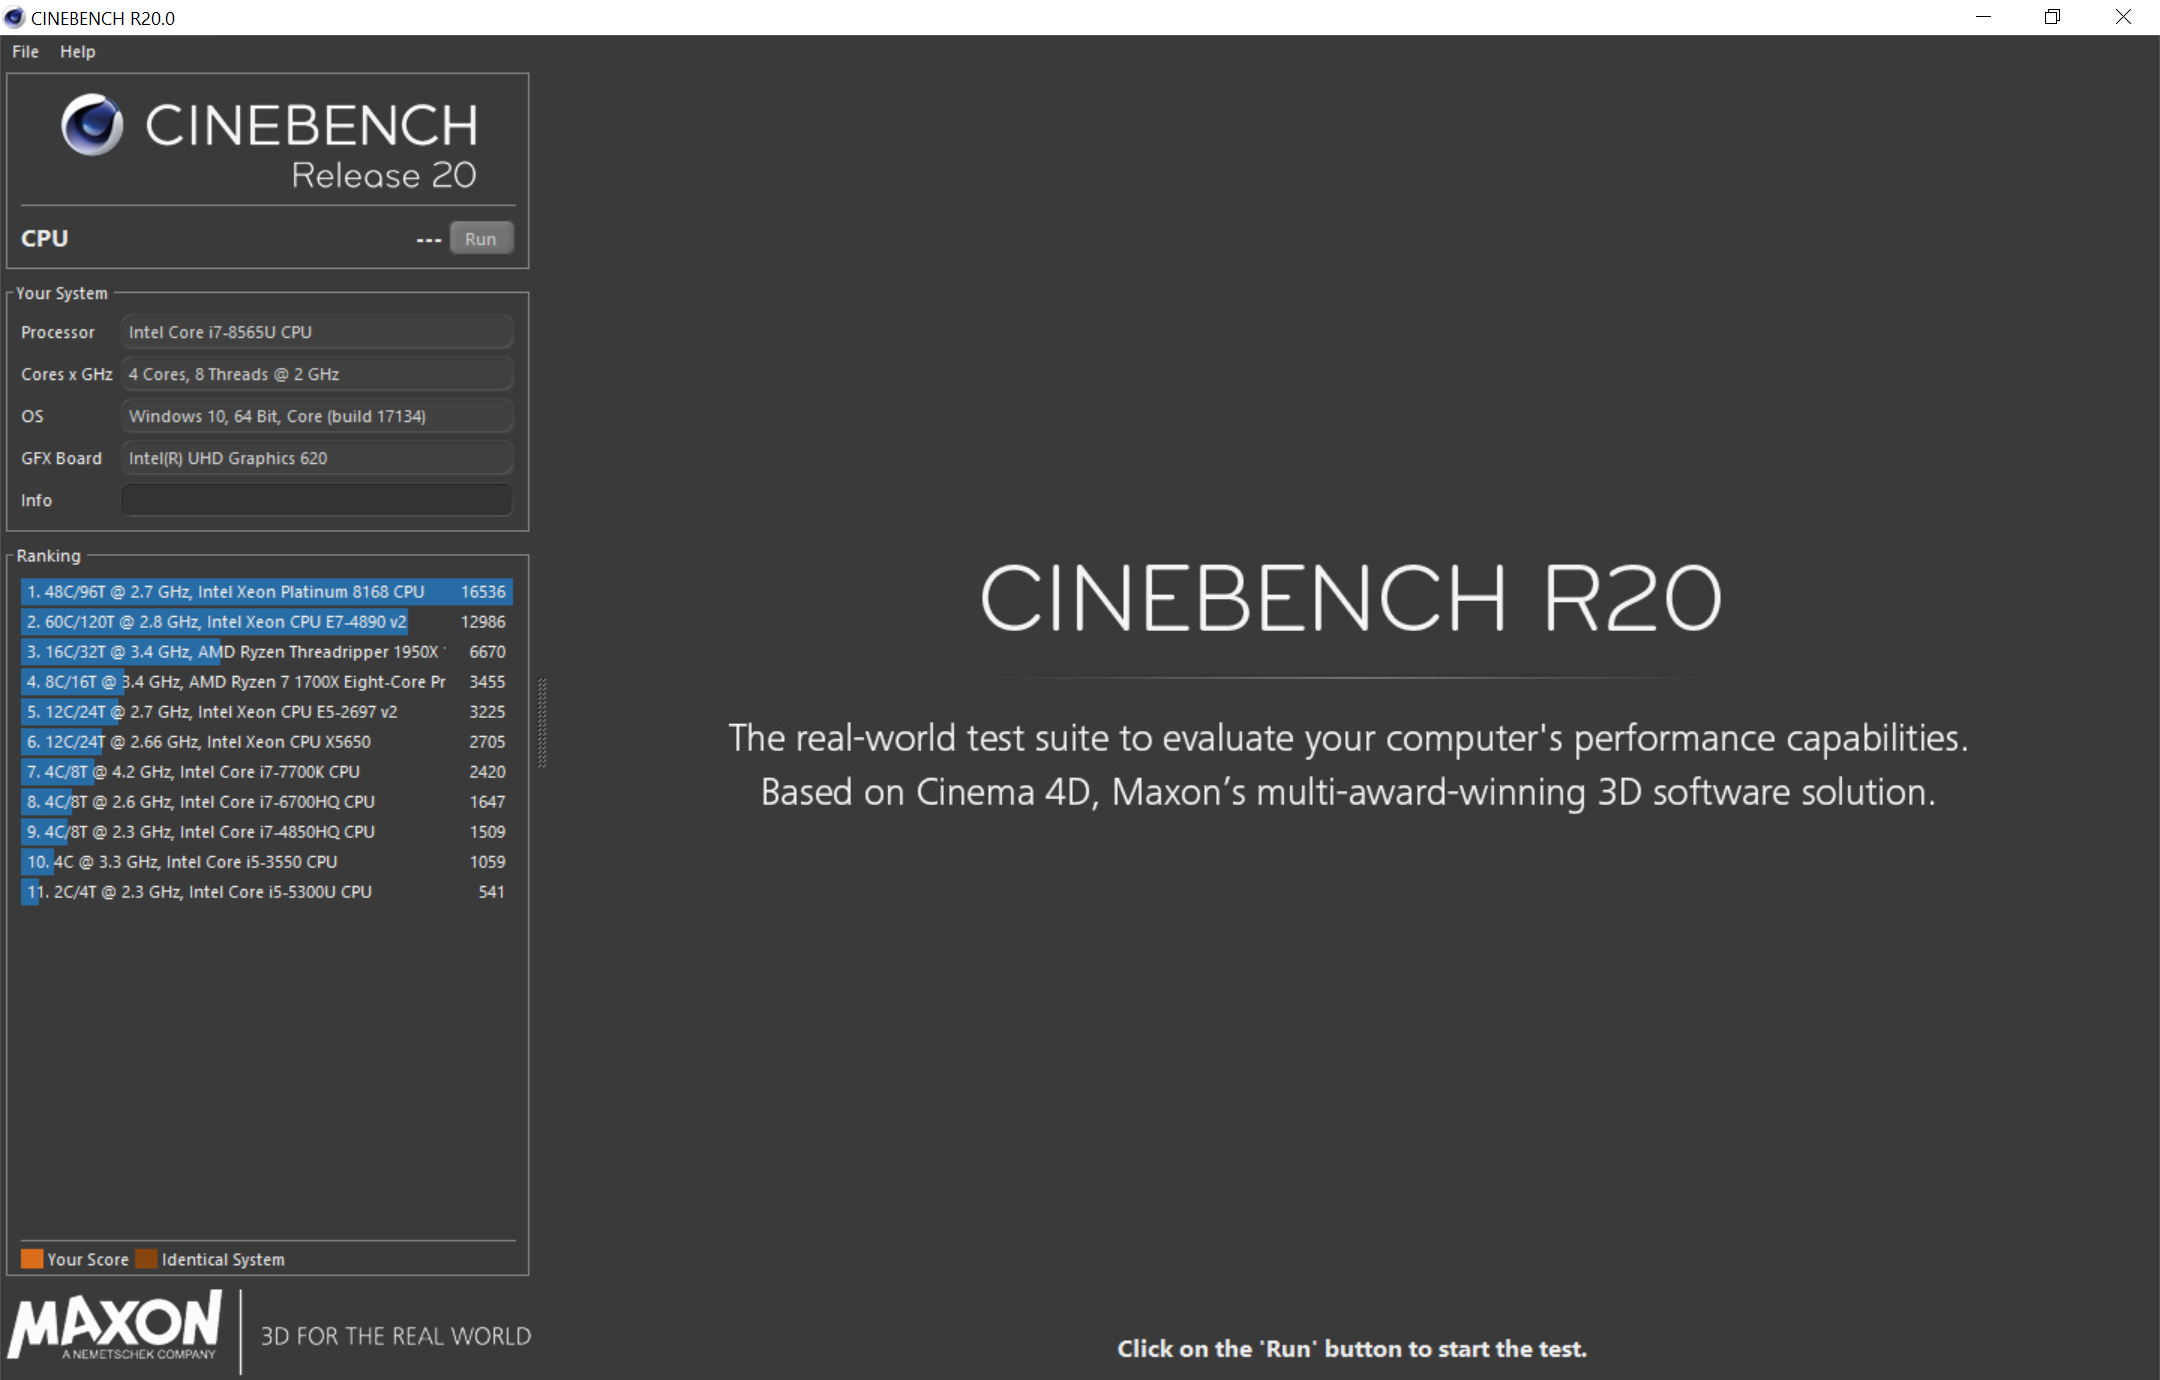Select the Xeon E5-2697 v2 ranking row

[x=267, y=712]
